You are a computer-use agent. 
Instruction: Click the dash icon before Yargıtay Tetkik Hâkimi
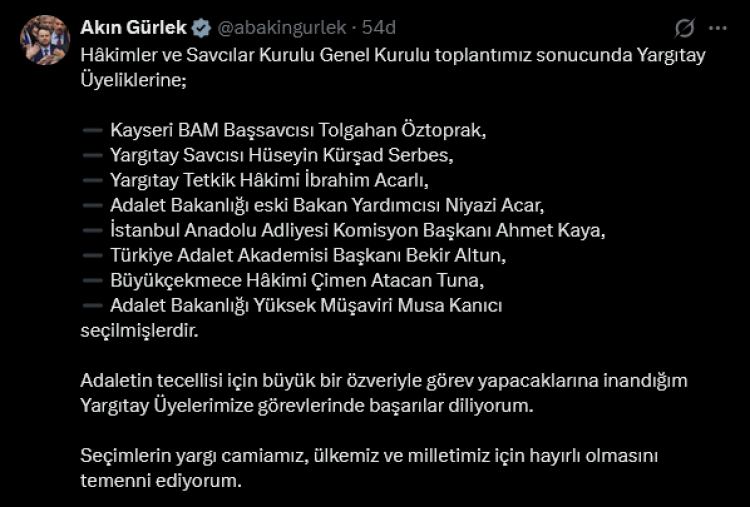tap(91, 181)
